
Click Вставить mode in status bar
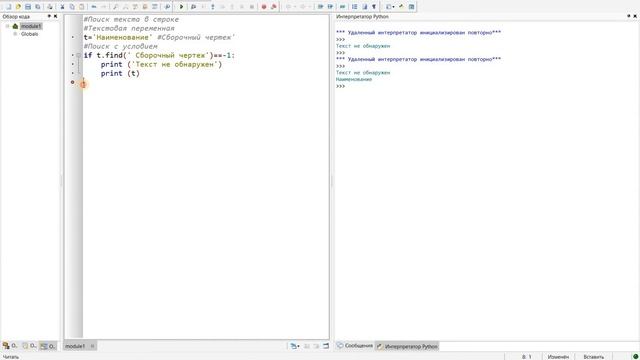[x=593, y=357]
